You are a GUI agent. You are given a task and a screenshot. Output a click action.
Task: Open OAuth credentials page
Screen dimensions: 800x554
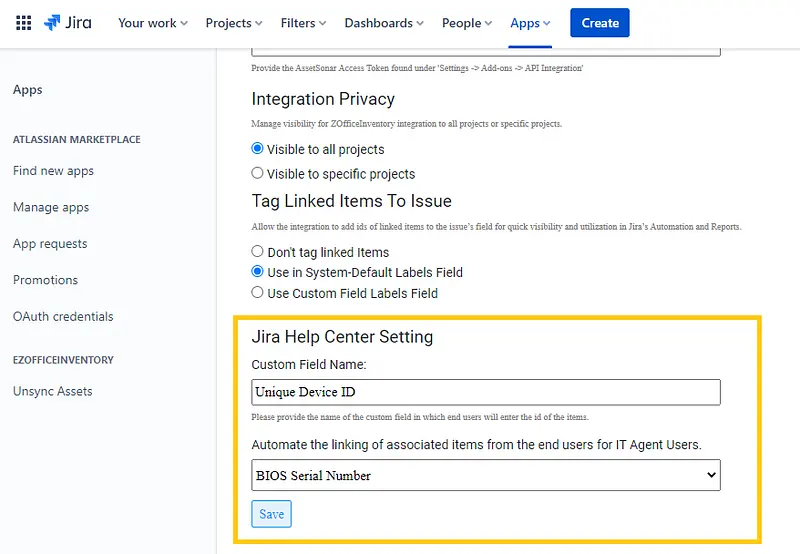pyautogui.click(x=63, y=316)
